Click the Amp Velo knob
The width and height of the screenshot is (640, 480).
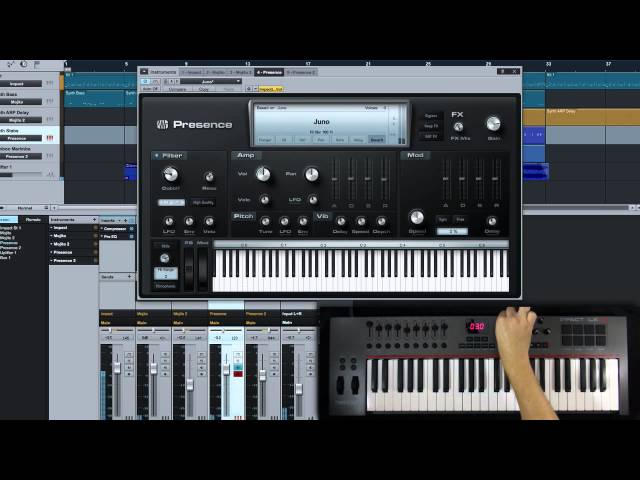pyautogui.click(x=264, y=200)
